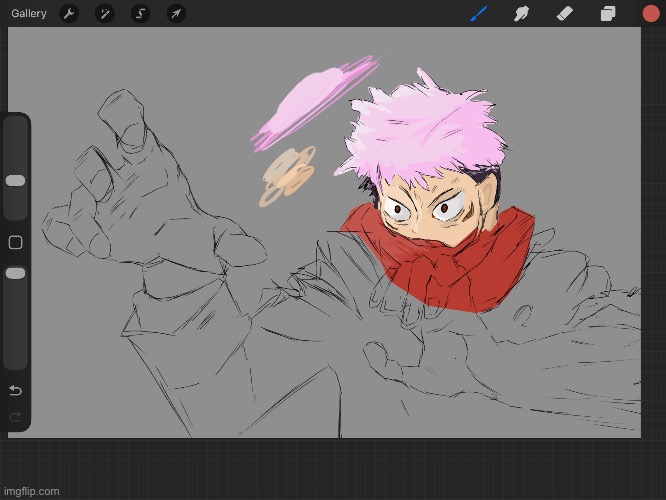Select the Brush tool
Screen dimensions: 666x500
479,14
